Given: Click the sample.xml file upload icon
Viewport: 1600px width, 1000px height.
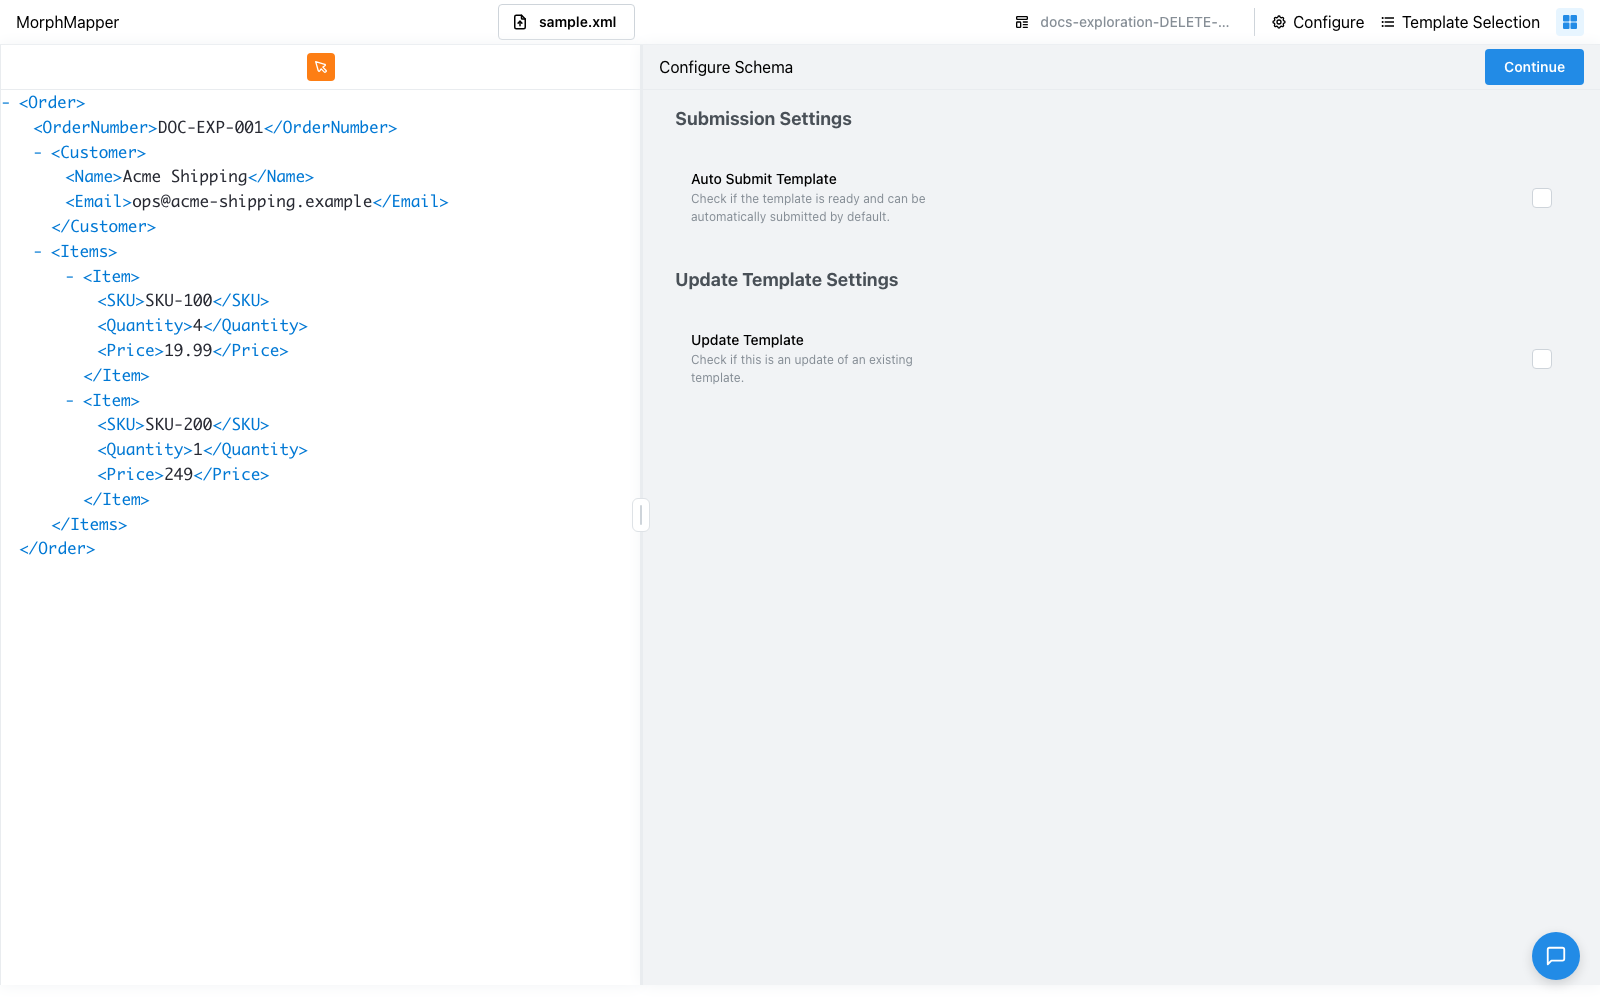Looking at the screenshot, I should pos(520,22).
